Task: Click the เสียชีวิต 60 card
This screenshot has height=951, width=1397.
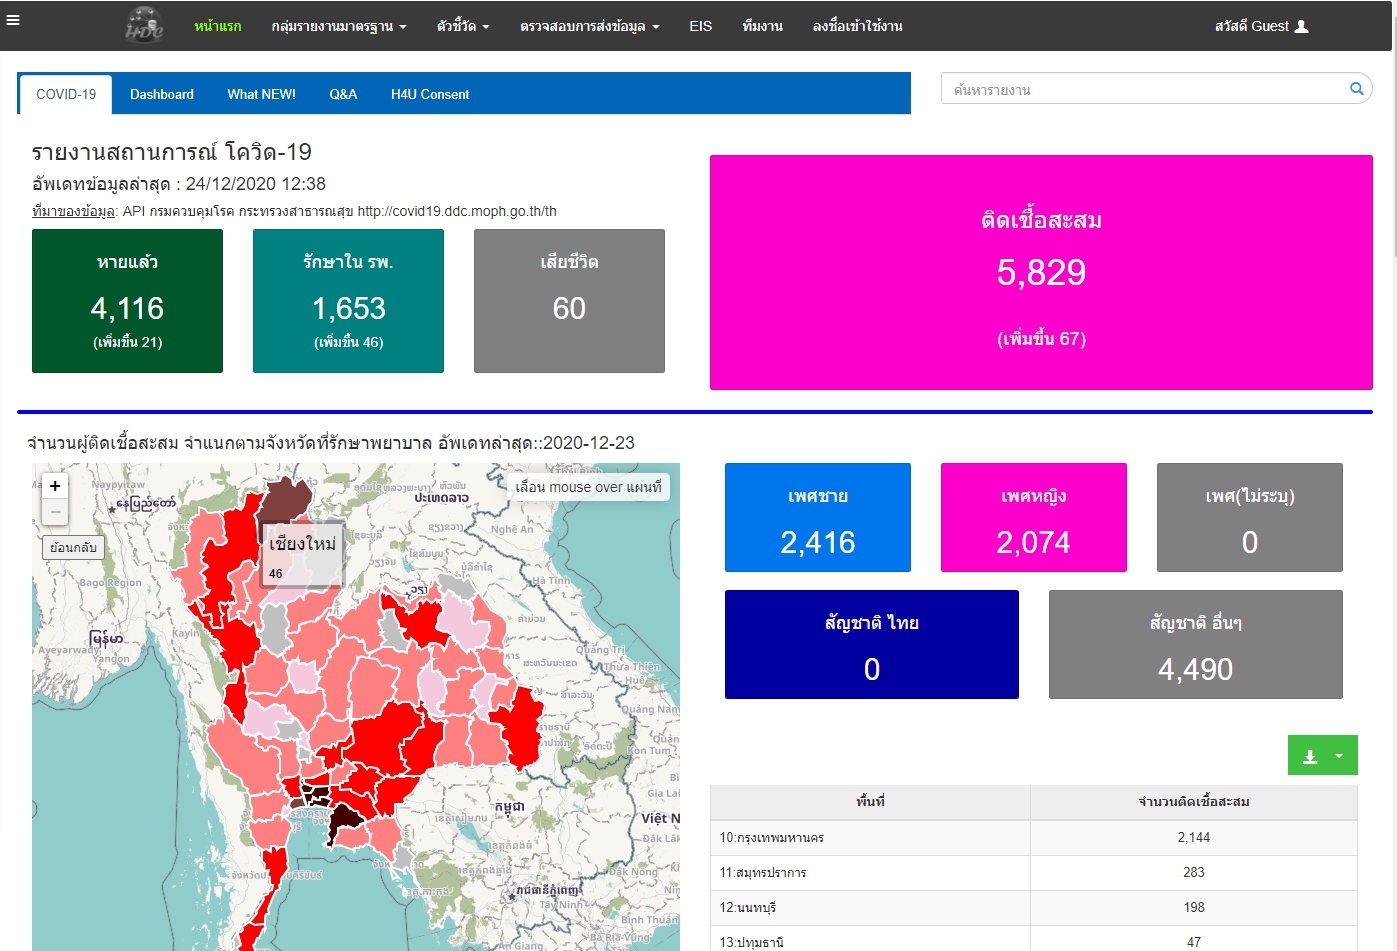Action: [569, 301]
